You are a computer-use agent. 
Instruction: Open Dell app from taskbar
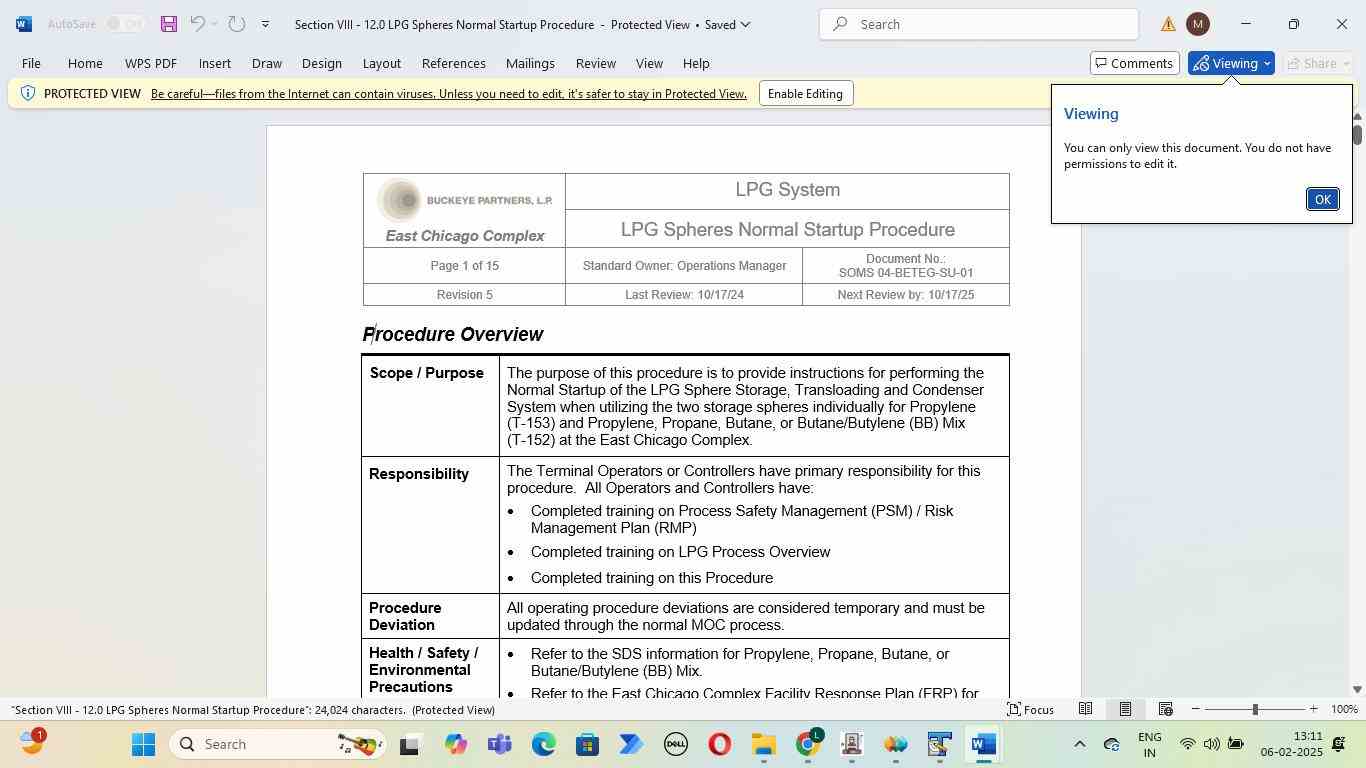pyautogui.click(x=676, y=744)
